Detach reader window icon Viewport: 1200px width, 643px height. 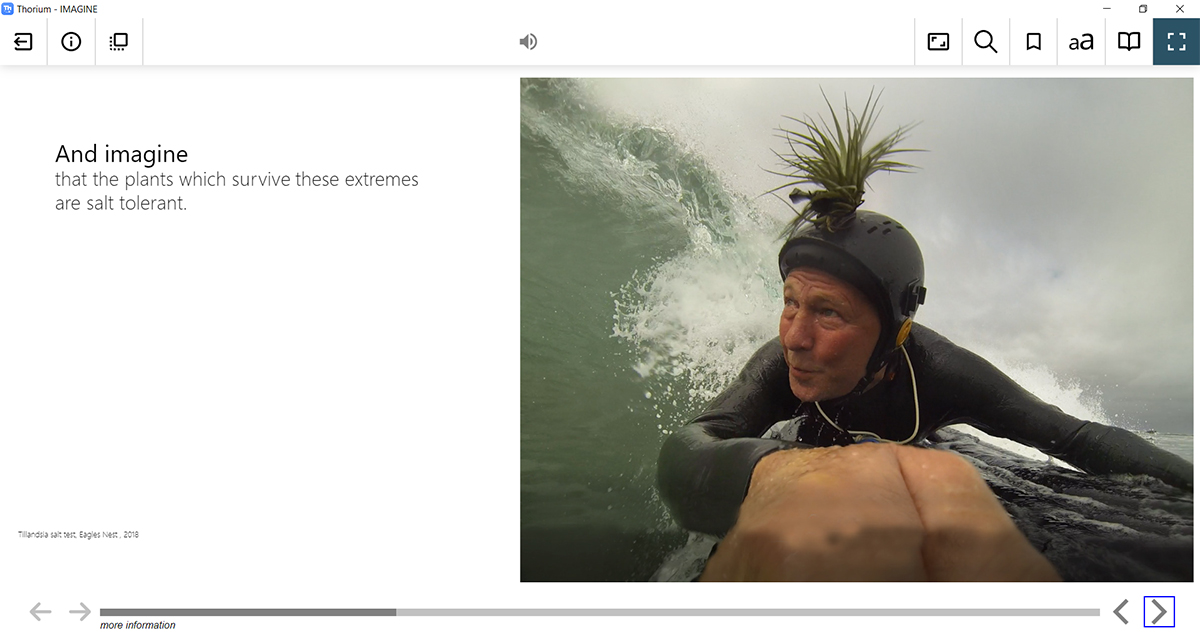[119, 42]
